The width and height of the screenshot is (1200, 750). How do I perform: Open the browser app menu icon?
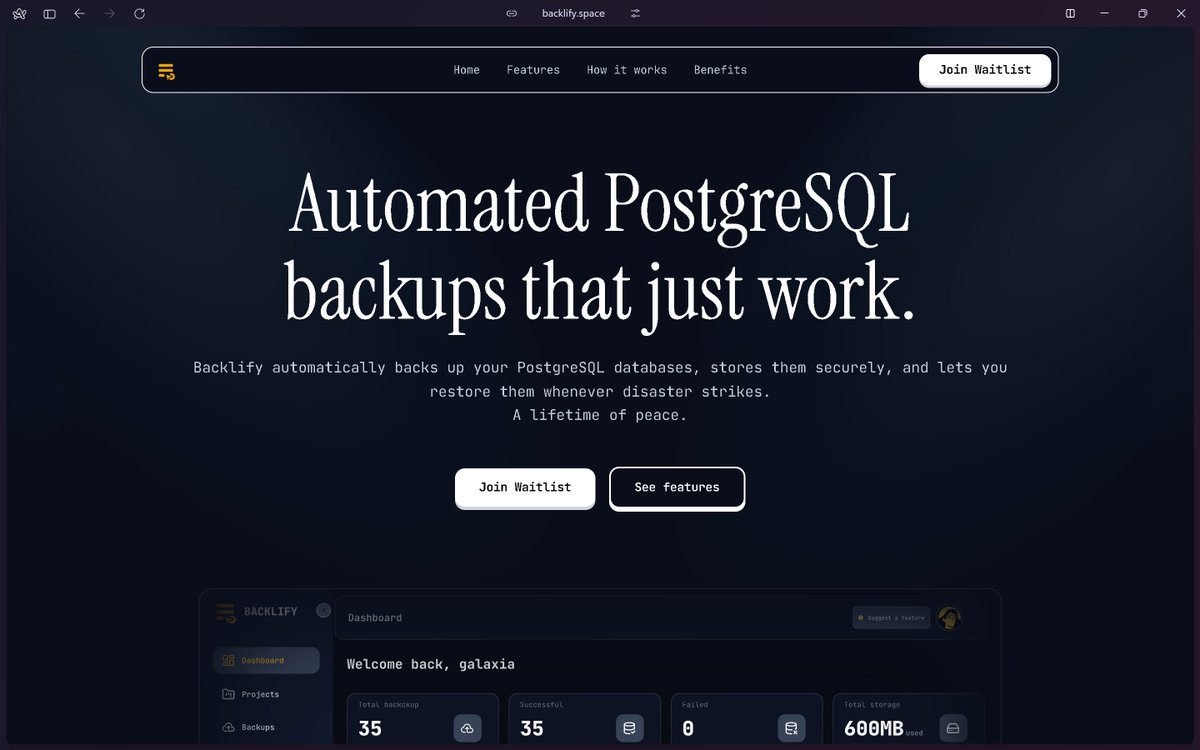[20, 13]
